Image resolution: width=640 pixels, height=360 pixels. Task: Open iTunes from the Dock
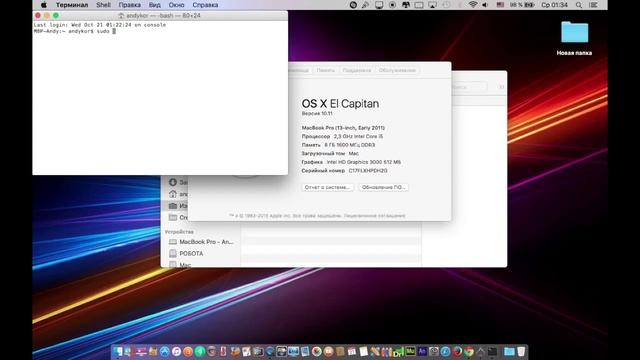point(176,352)
